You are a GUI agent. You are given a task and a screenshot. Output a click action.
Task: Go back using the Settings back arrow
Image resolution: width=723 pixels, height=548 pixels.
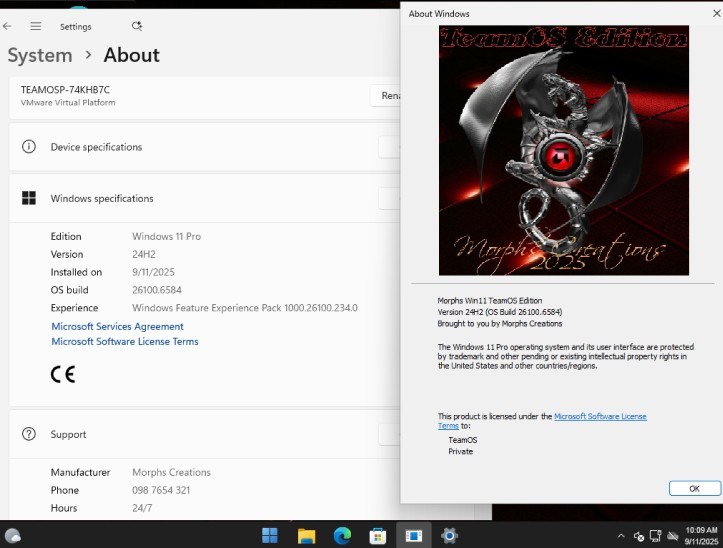[7, 26]
